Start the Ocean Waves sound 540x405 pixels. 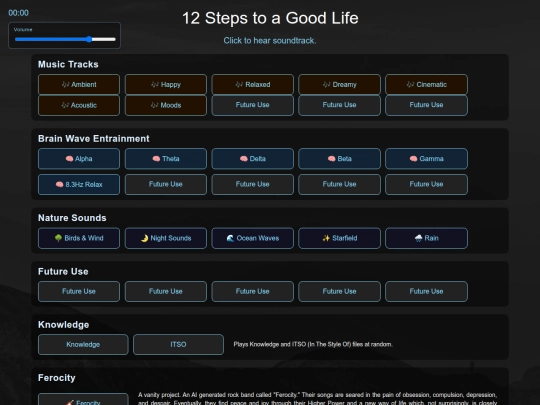click(x=252, y=238)
